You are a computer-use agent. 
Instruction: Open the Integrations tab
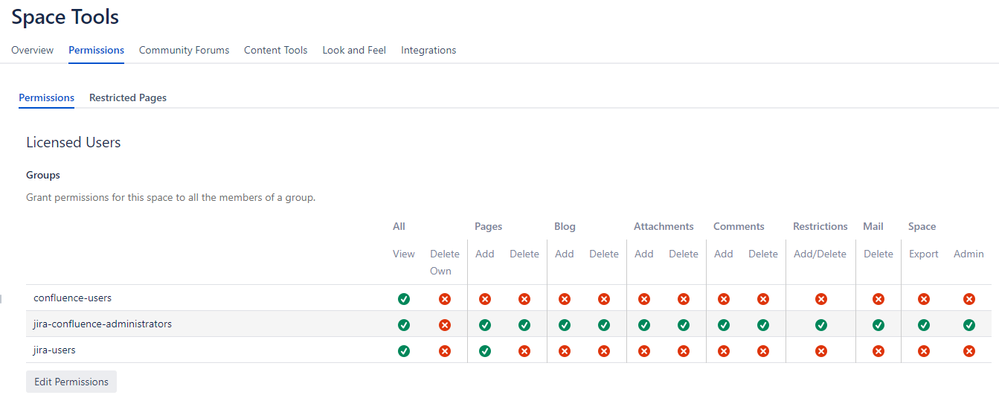coord(428,50)
